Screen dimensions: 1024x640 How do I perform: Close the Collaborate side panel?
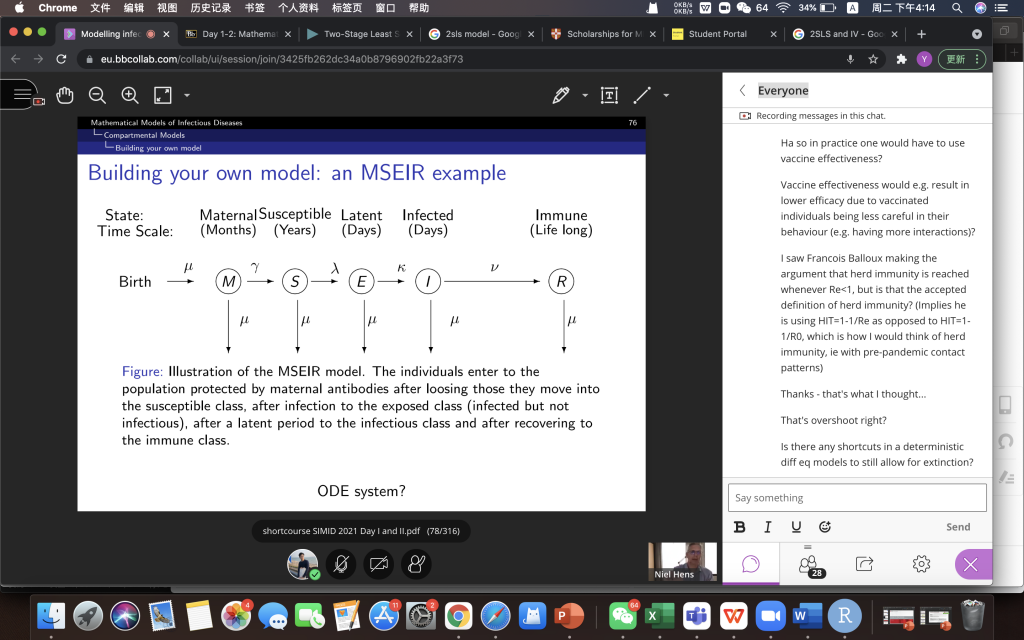971,564
